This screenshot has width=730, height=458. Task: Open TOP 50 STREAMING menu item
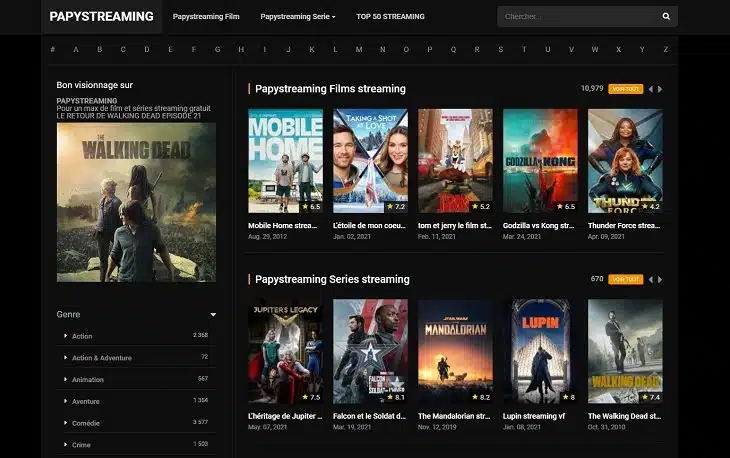coord(390,16)
